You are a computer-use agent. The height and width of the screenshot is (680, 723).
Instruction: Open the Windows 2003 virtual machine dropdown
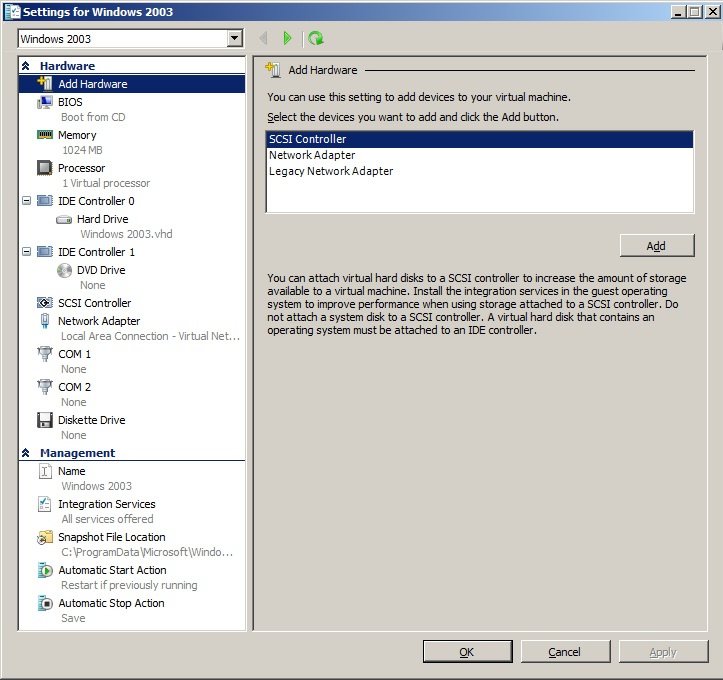tap(235, 38)
